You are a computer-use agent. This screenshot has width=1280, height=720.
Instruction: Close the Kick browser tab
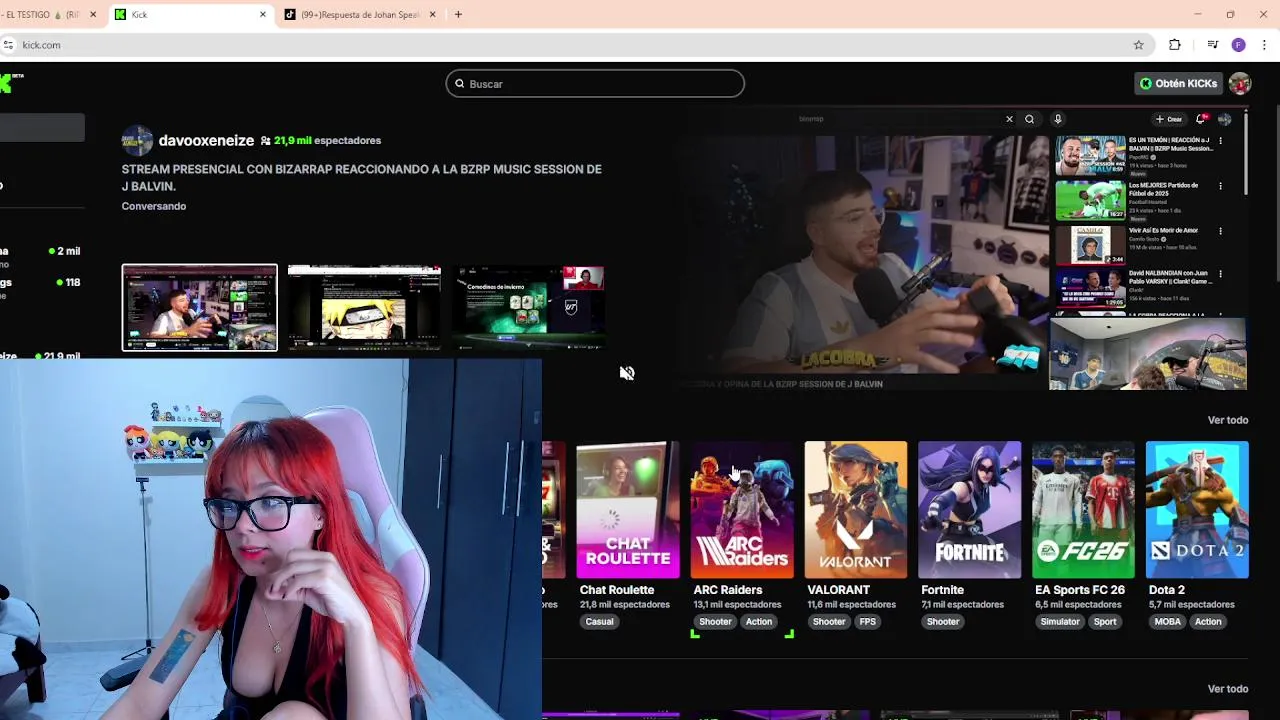click(263, 15)
